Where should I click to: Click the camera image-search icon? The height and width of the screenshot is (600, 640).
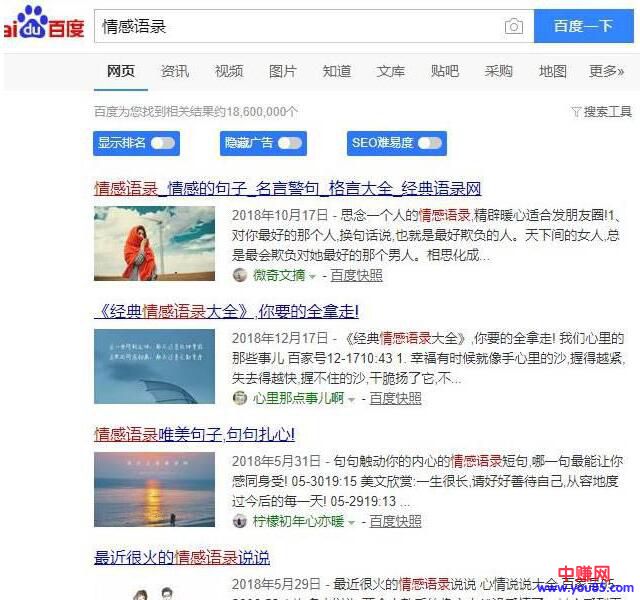tap(514, 27)
